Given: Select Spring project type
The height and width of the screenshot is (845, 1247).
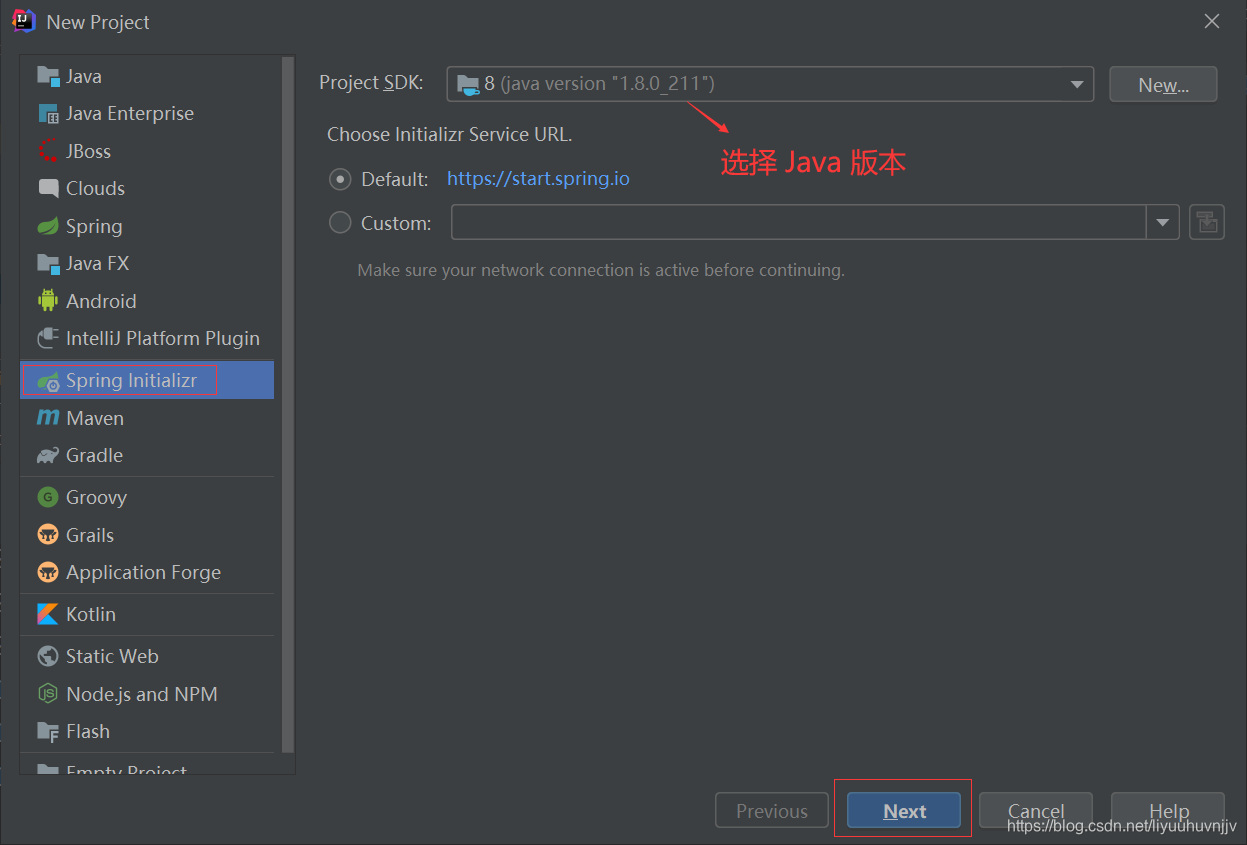Looking at the screenshot, I should click(x=147, y=226).
